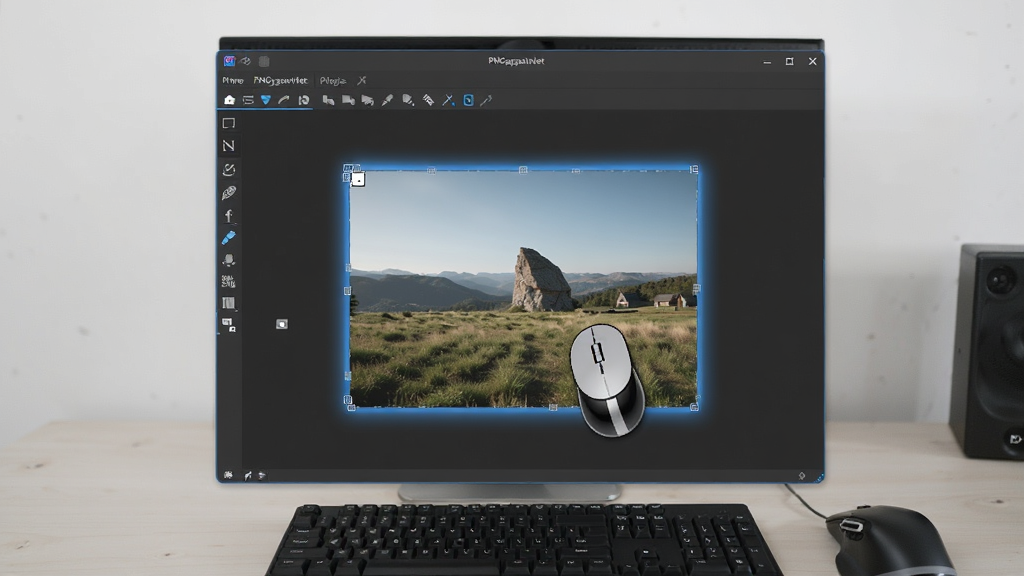
Task: Select the feather tool in the left sidebar
Action: [x=229, y=193]
